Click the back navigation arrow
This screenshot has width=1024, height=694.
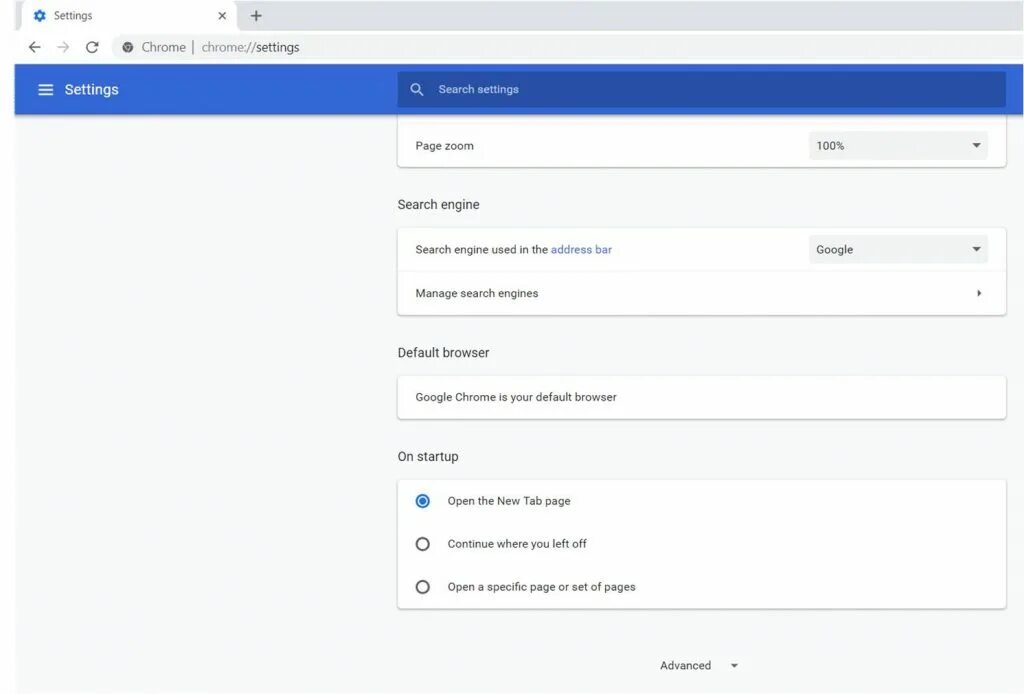(35, 47)
